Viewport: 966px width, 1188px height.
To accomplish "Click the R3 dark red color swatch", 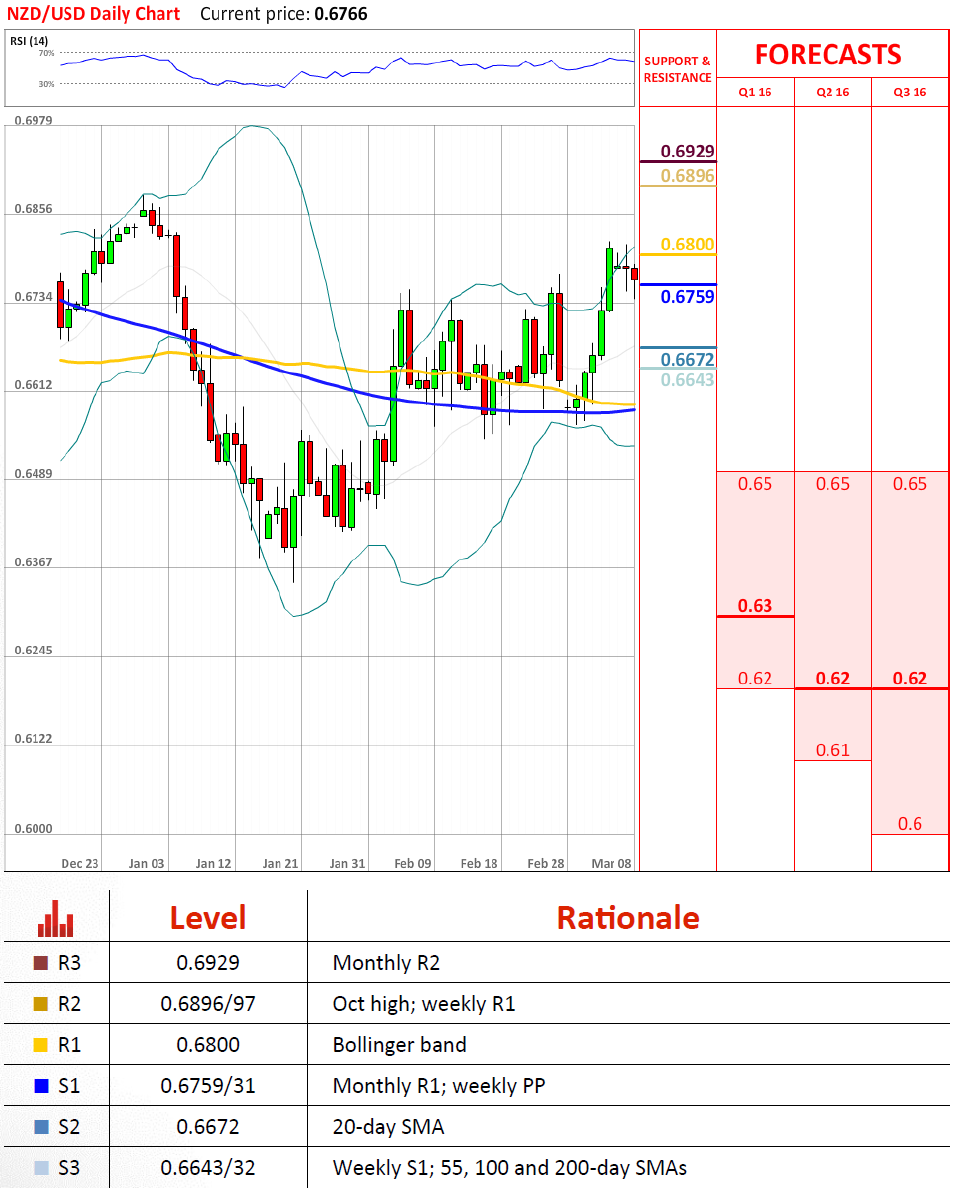I will 41,963.
